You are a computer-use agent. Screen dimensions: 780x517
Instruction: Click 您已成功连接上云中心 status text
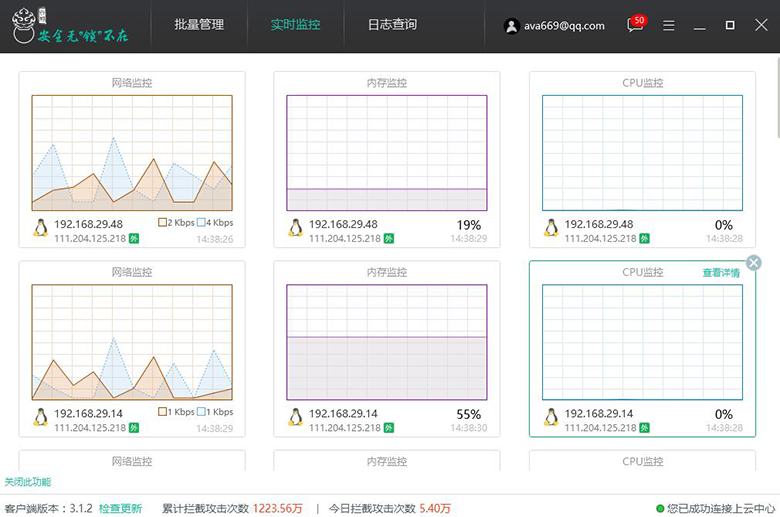721,509
